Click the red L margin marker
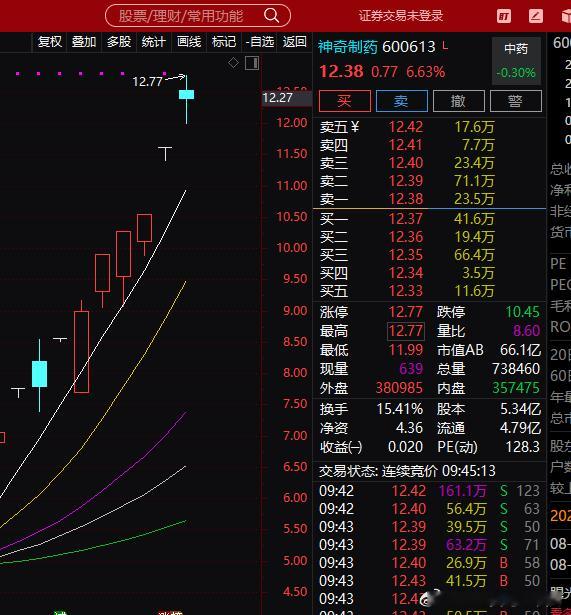The width and height of the screenshot is (571, 615). pos(445,45)
